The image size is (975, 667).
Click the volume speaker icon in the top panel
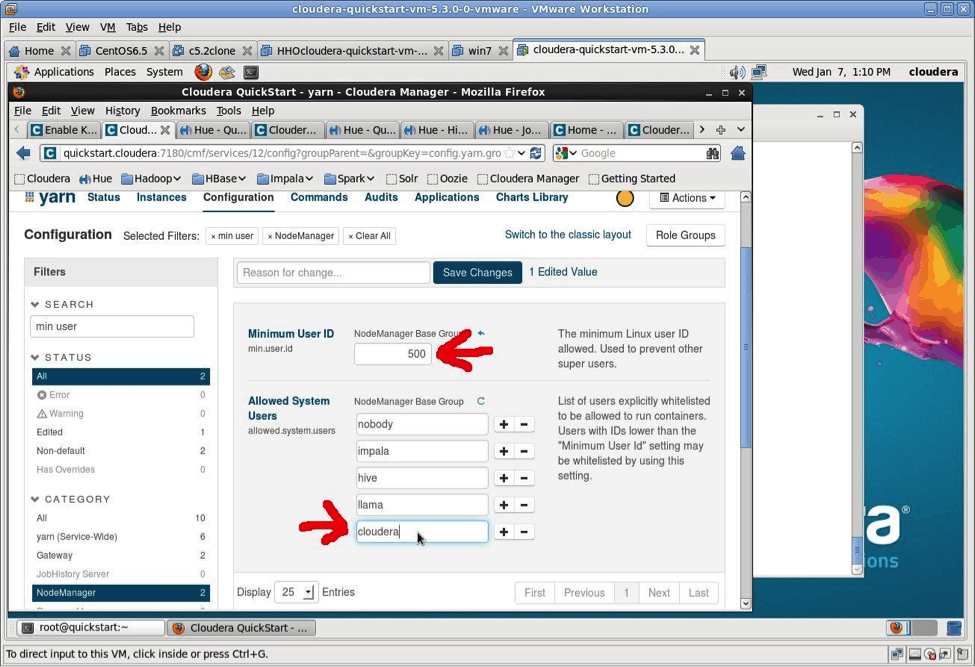tap(737, 72)
